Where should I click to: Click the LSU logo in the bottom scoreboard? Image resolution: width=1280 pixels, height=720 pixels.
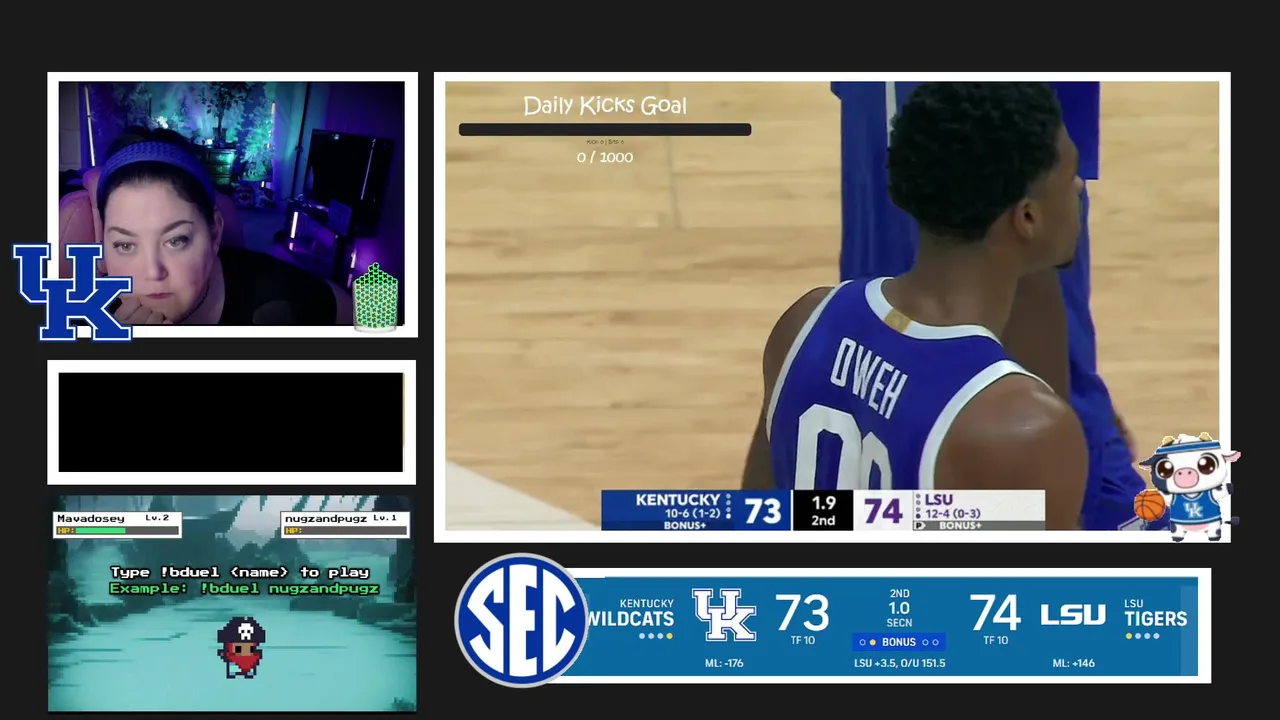(x=1073, y=615)
